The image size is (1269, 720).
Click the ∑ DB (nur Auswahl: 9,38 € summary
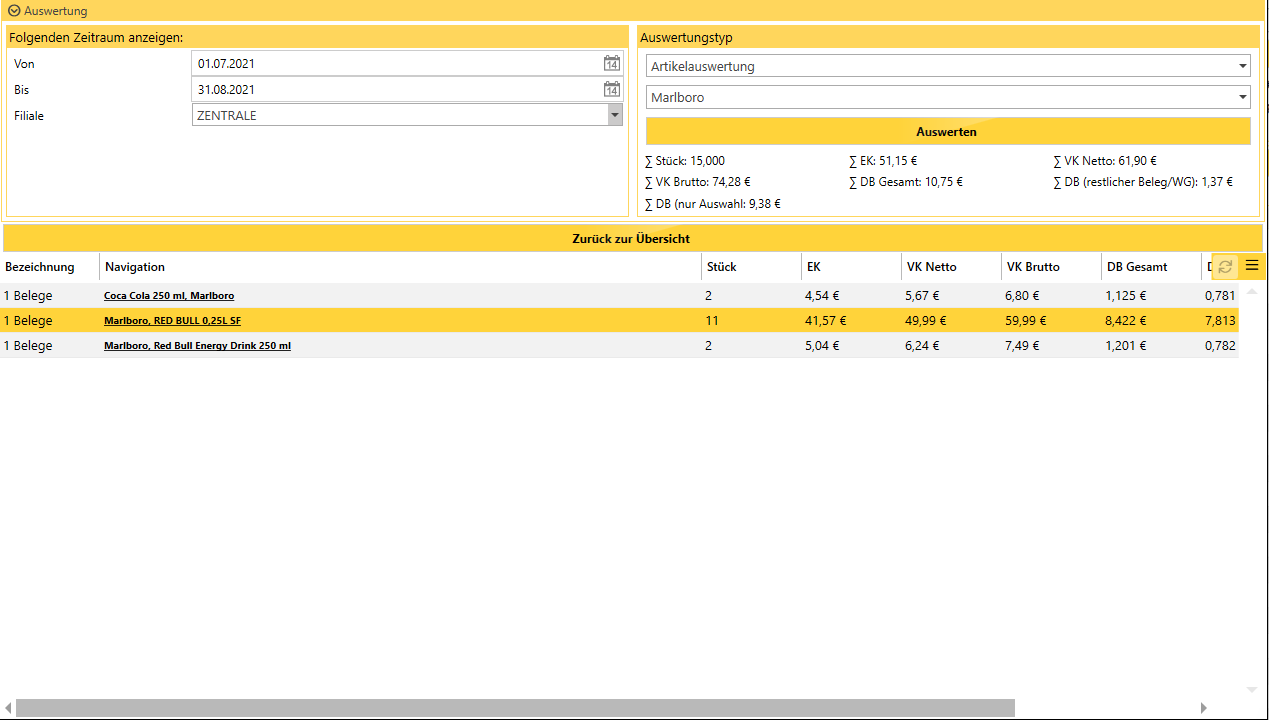tap(713, 204)
